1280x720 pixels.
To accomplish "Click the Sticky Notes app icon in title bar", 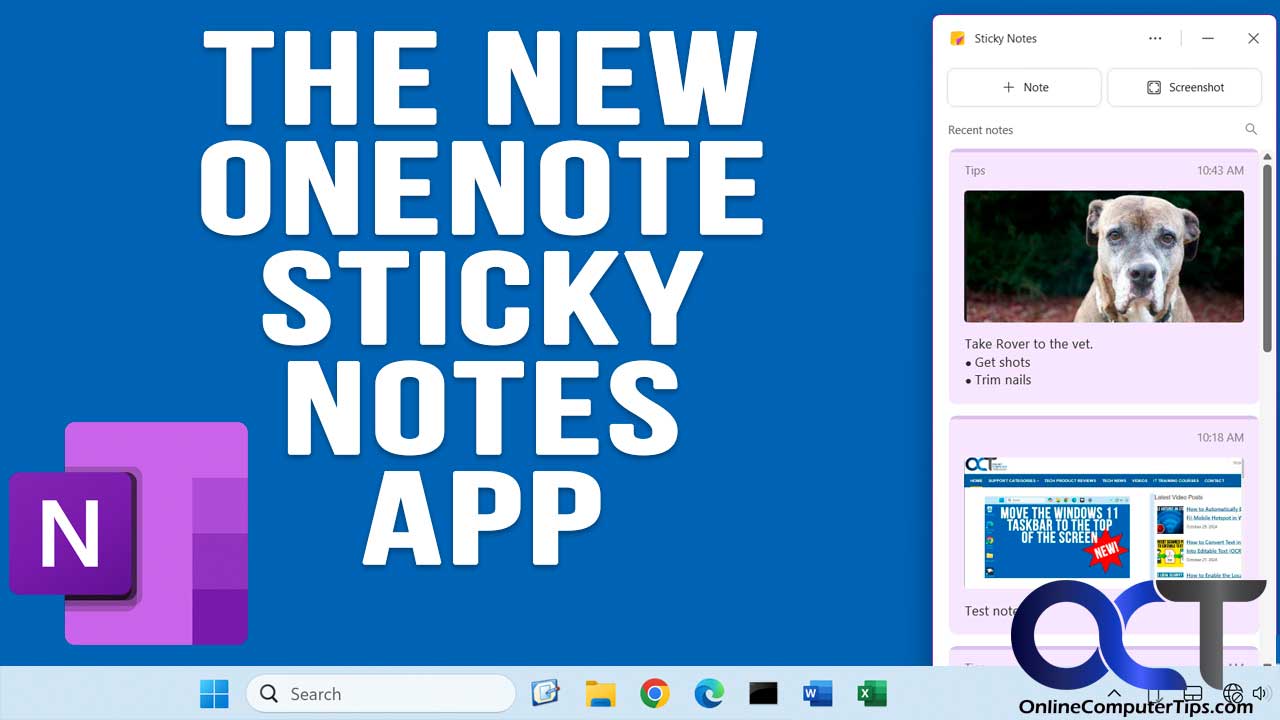I will [958, 39].
